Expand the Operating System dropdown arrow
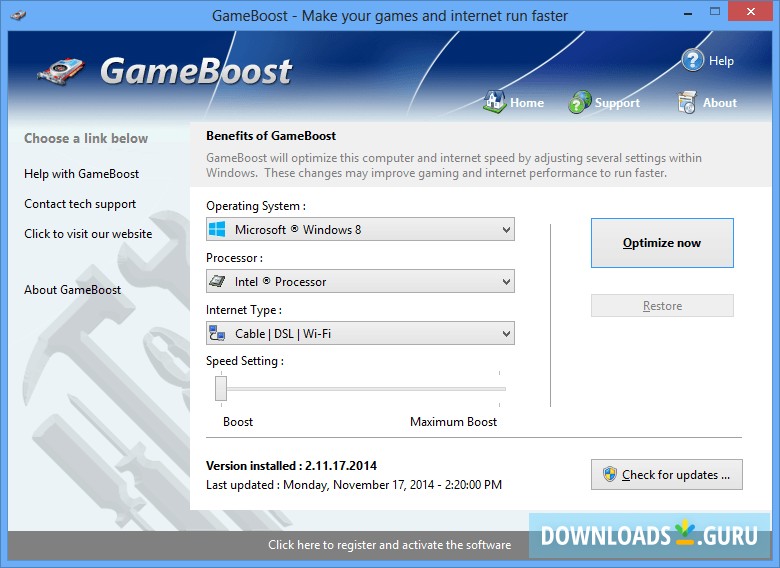The width and height of the screenshot is (780, 568). click(506, 230)
